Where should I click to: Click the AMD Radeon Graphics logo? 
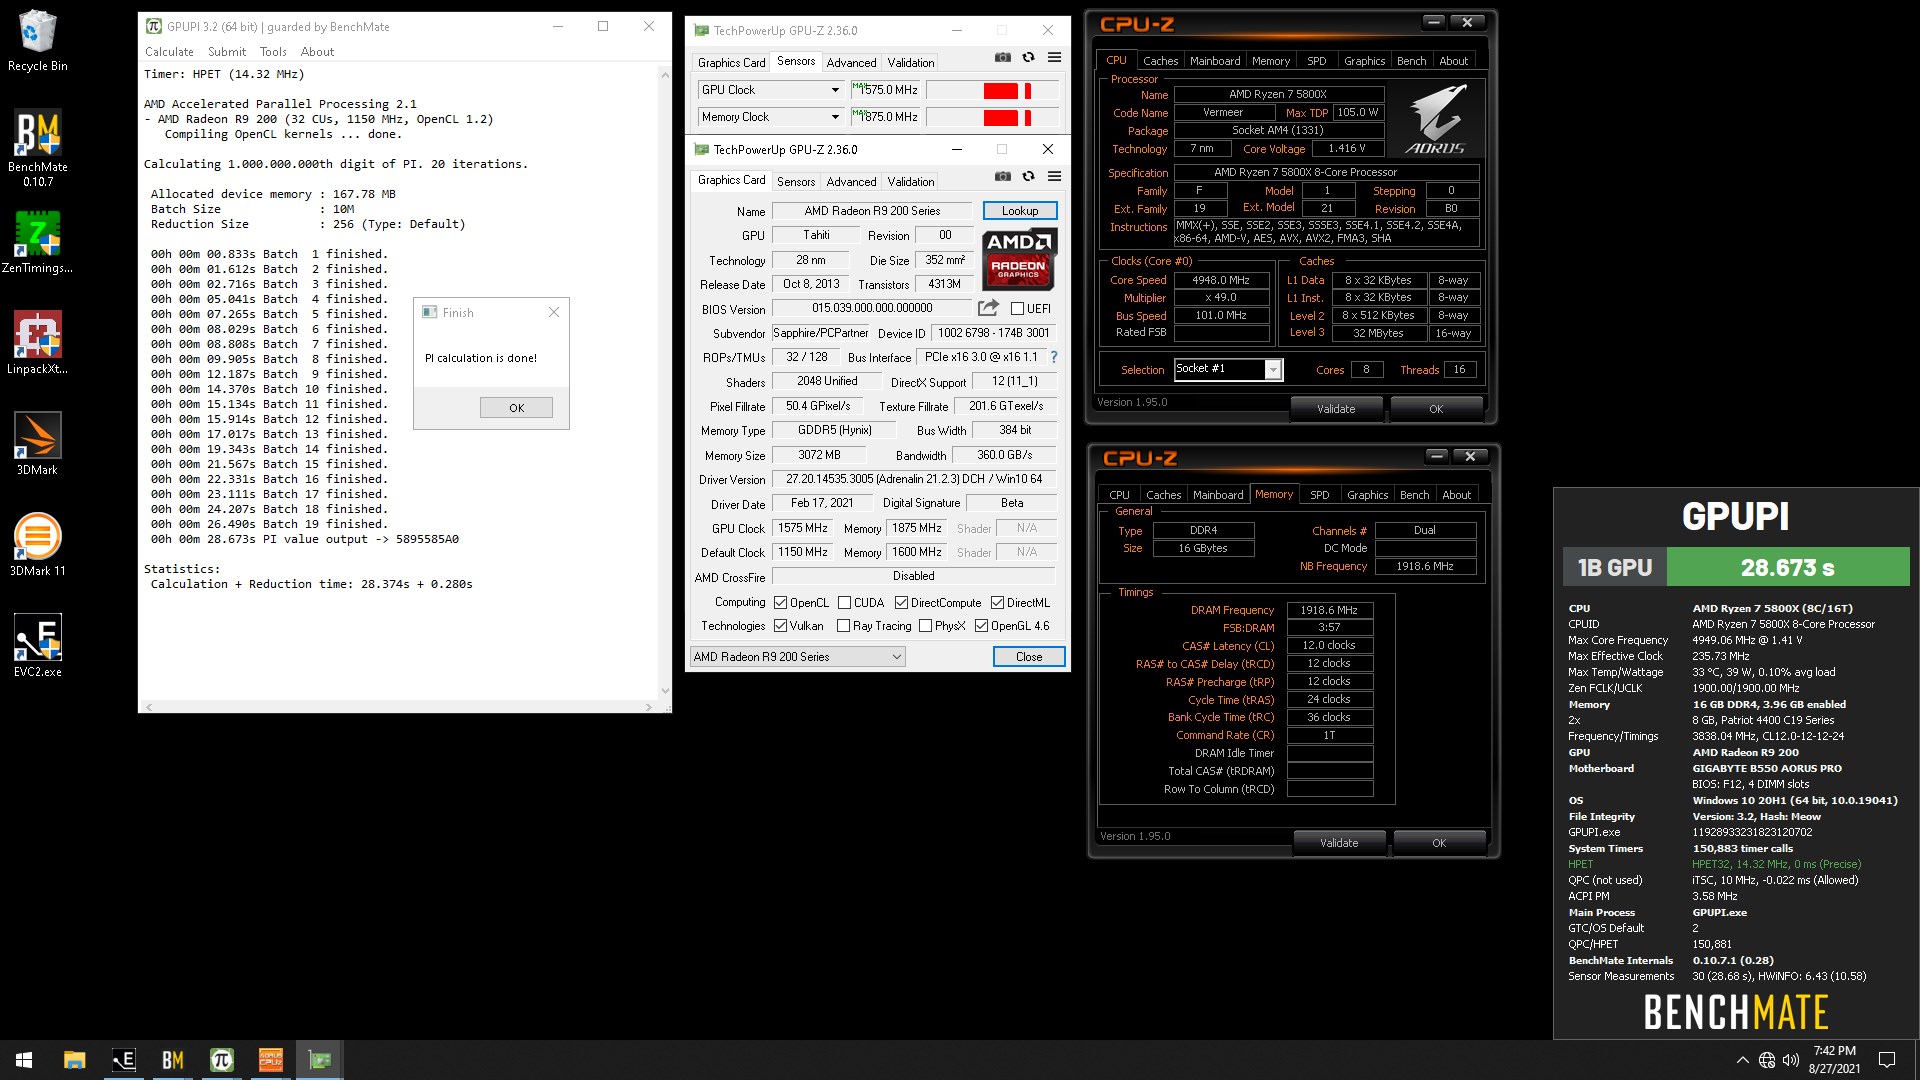tap(1019, 259)
